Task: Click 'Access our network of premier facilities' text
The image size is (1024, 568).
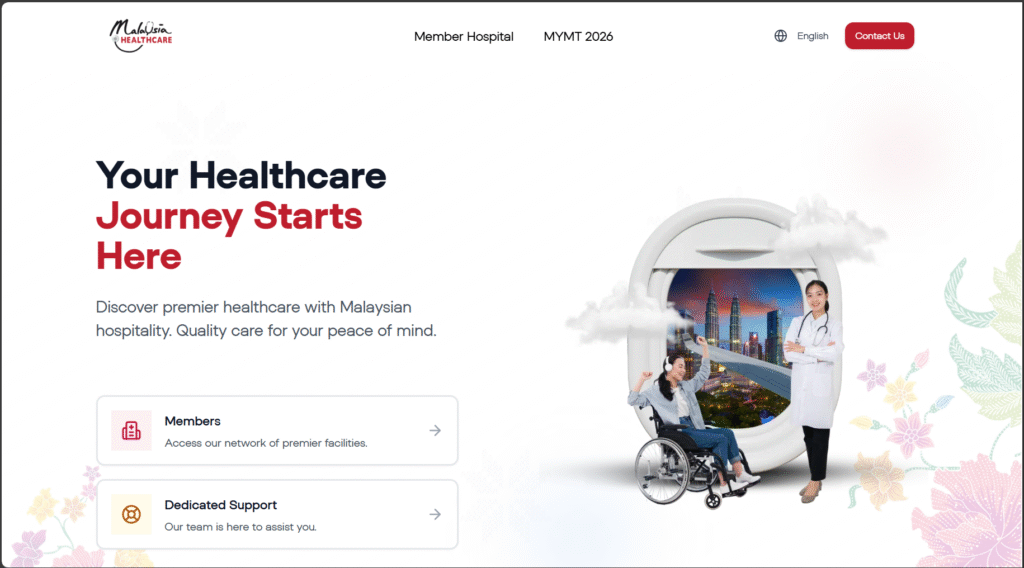Action: pos(266,443)
